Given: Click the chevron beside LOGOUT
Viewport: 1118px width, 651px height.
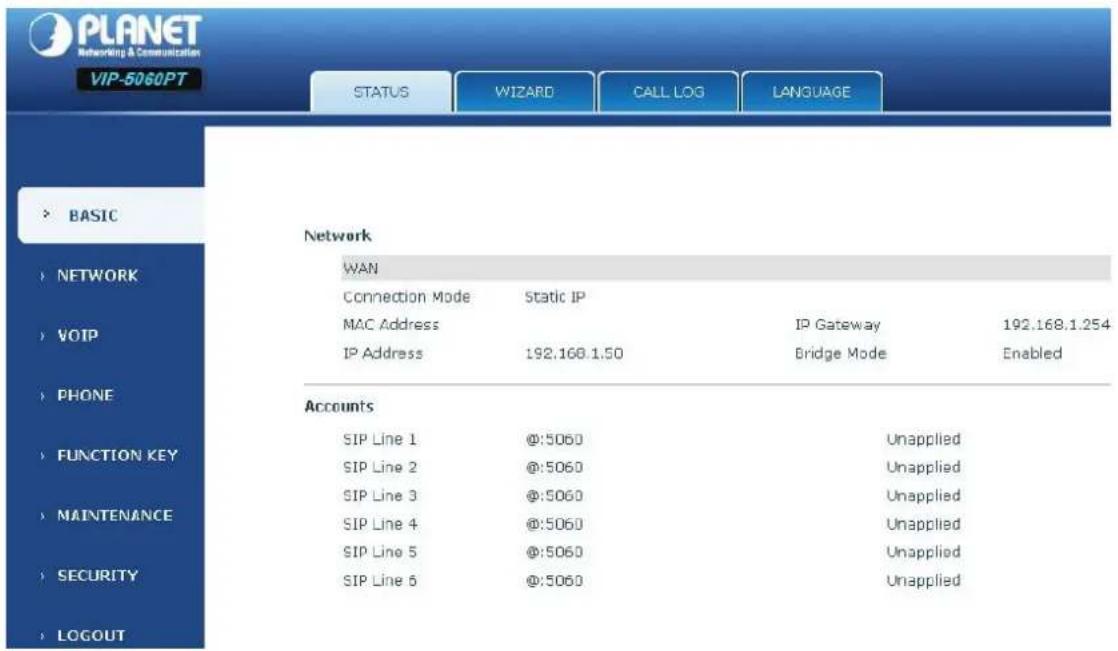Looking at the screenshot, I should (x=42, y=635).
